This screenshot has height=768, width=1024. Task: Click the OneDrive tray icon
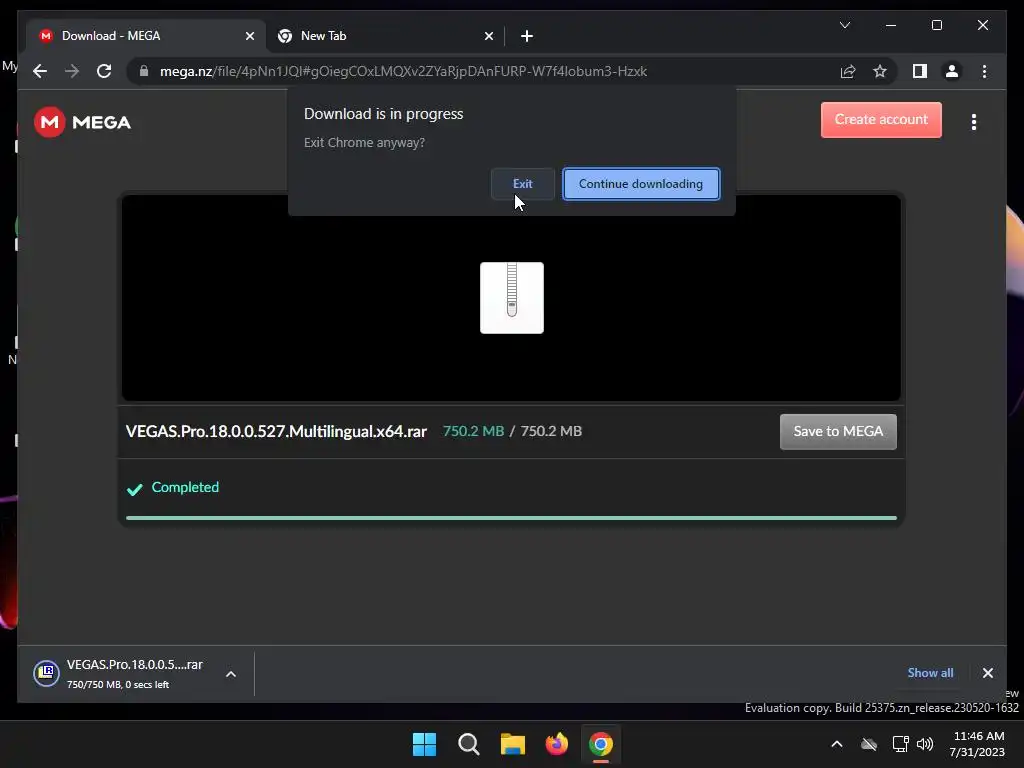pos(869,744)
